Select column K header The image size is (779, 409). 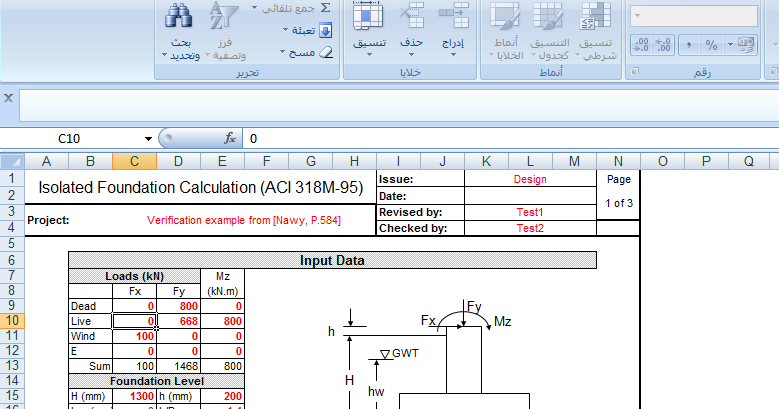point(486,161)
